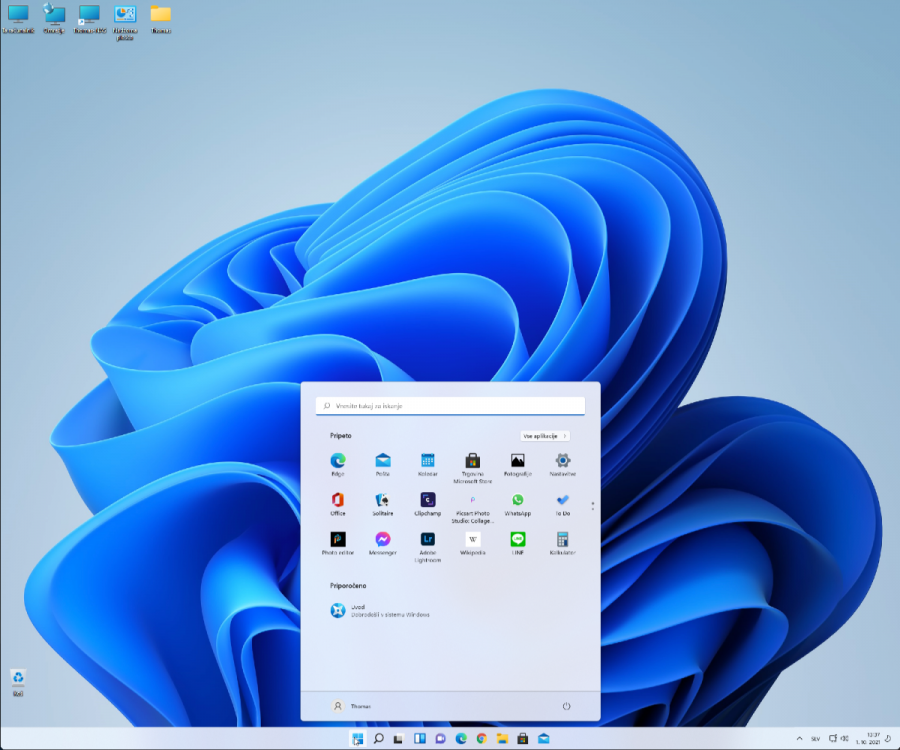Open the clock and calendar flyout

tap(867, 737)
